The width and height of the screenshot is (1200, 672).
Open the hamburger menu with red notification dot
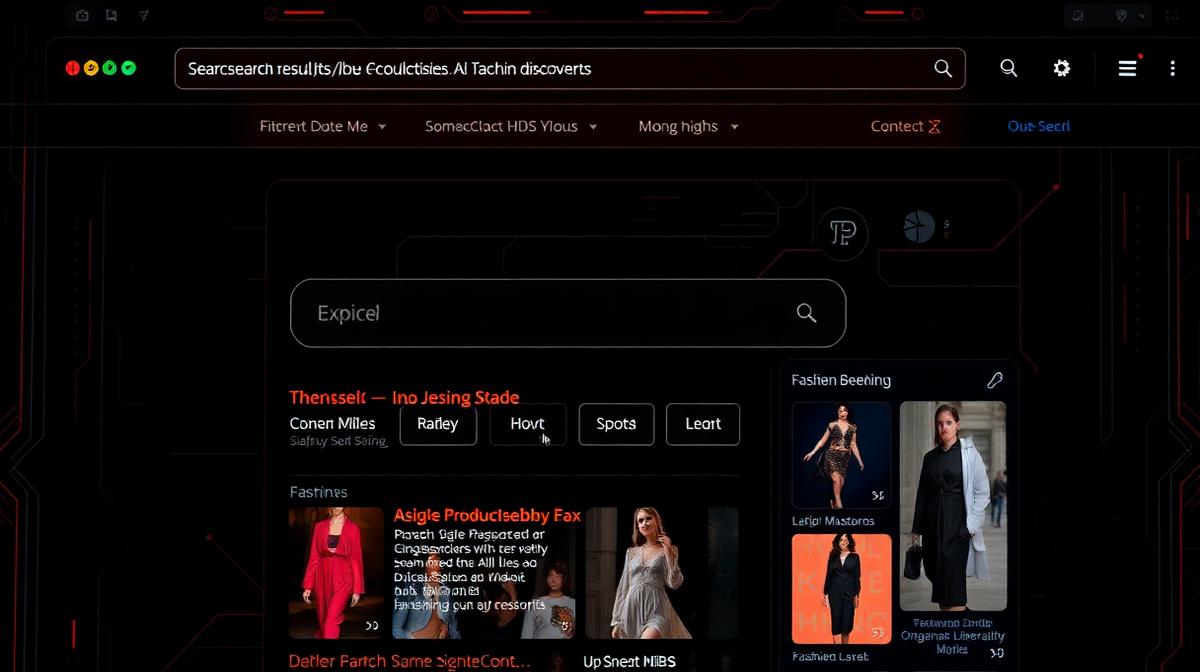1128,68
